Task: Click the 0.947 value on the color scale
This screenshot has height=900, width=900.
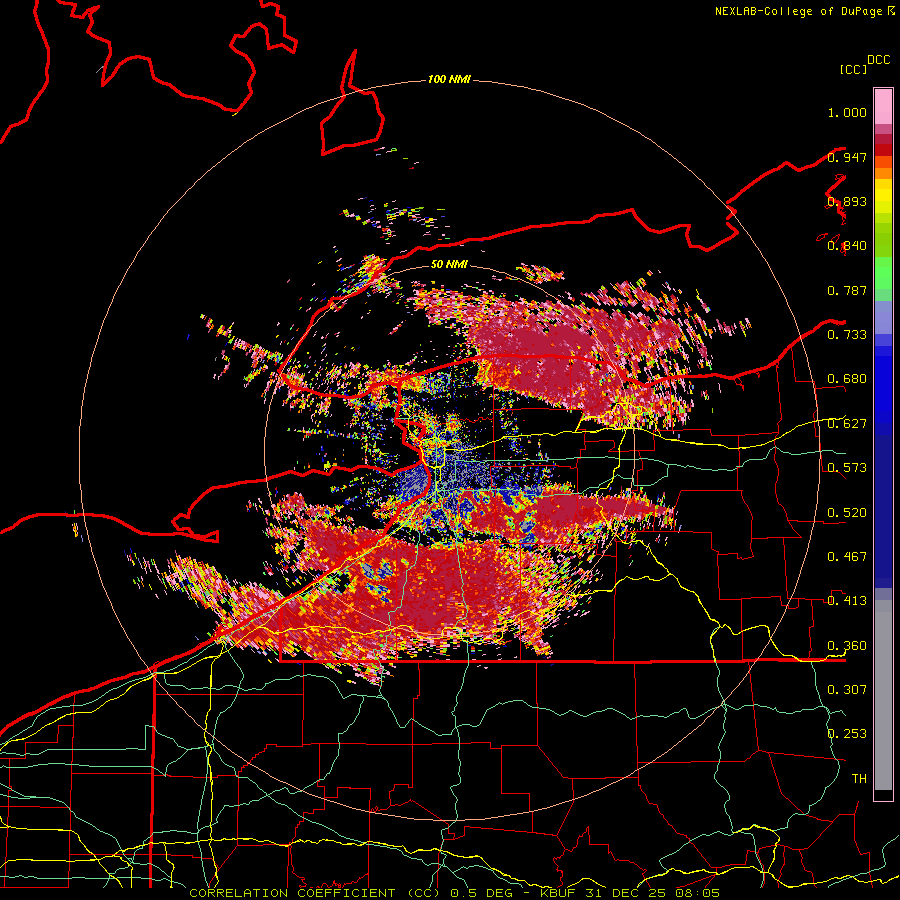Action: [x=847, y=157]
